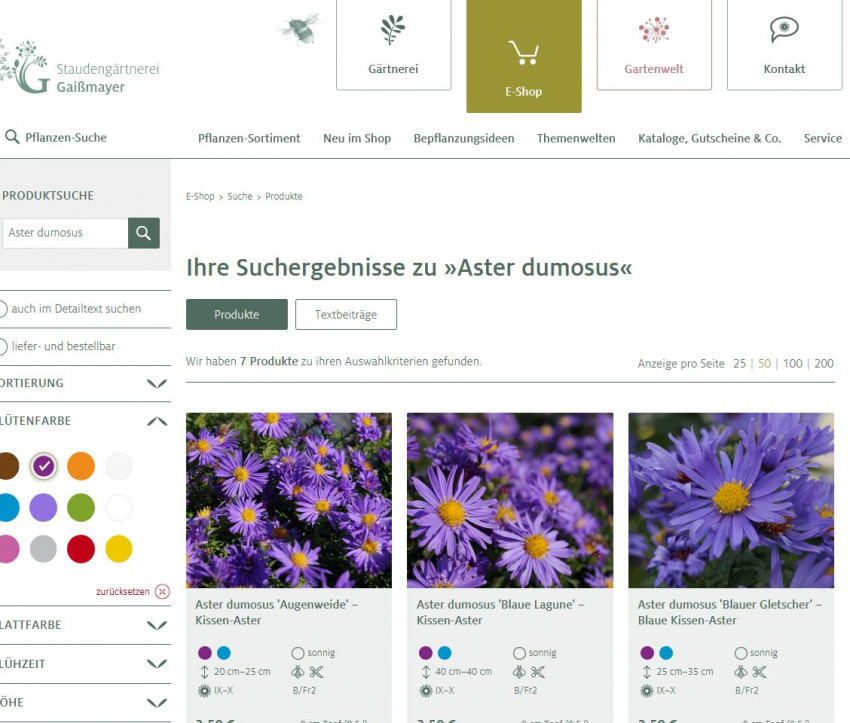Click sun exposure icon on Augenweide card
Screen dimensions: 850x723
click(298, 653)
